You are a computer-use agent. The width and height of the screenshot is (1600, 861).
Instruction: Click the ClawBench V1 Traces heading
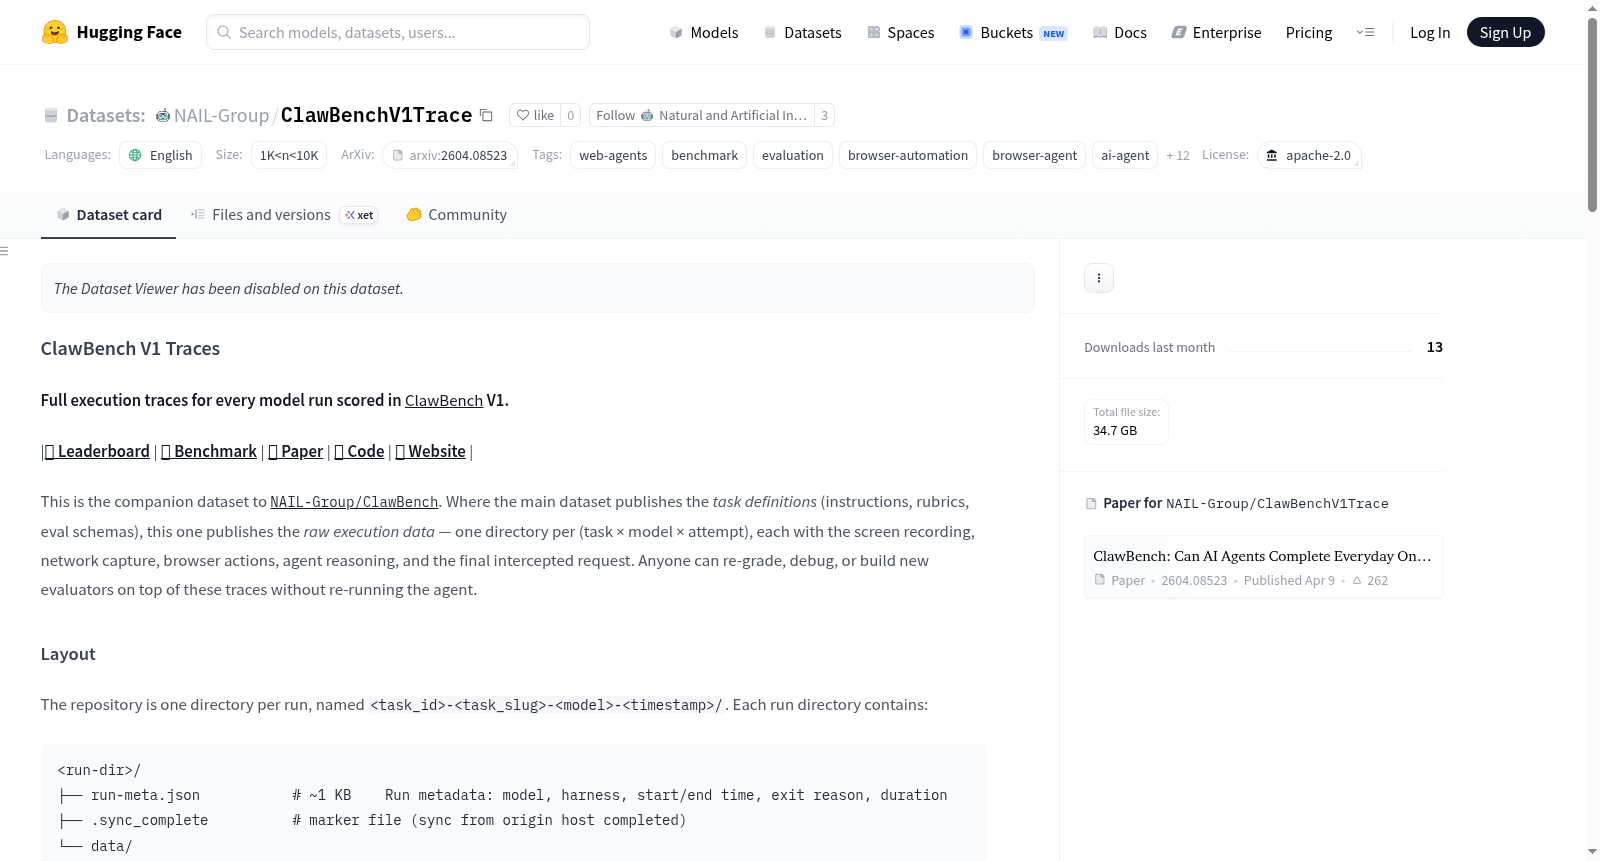tap(130, 349)
